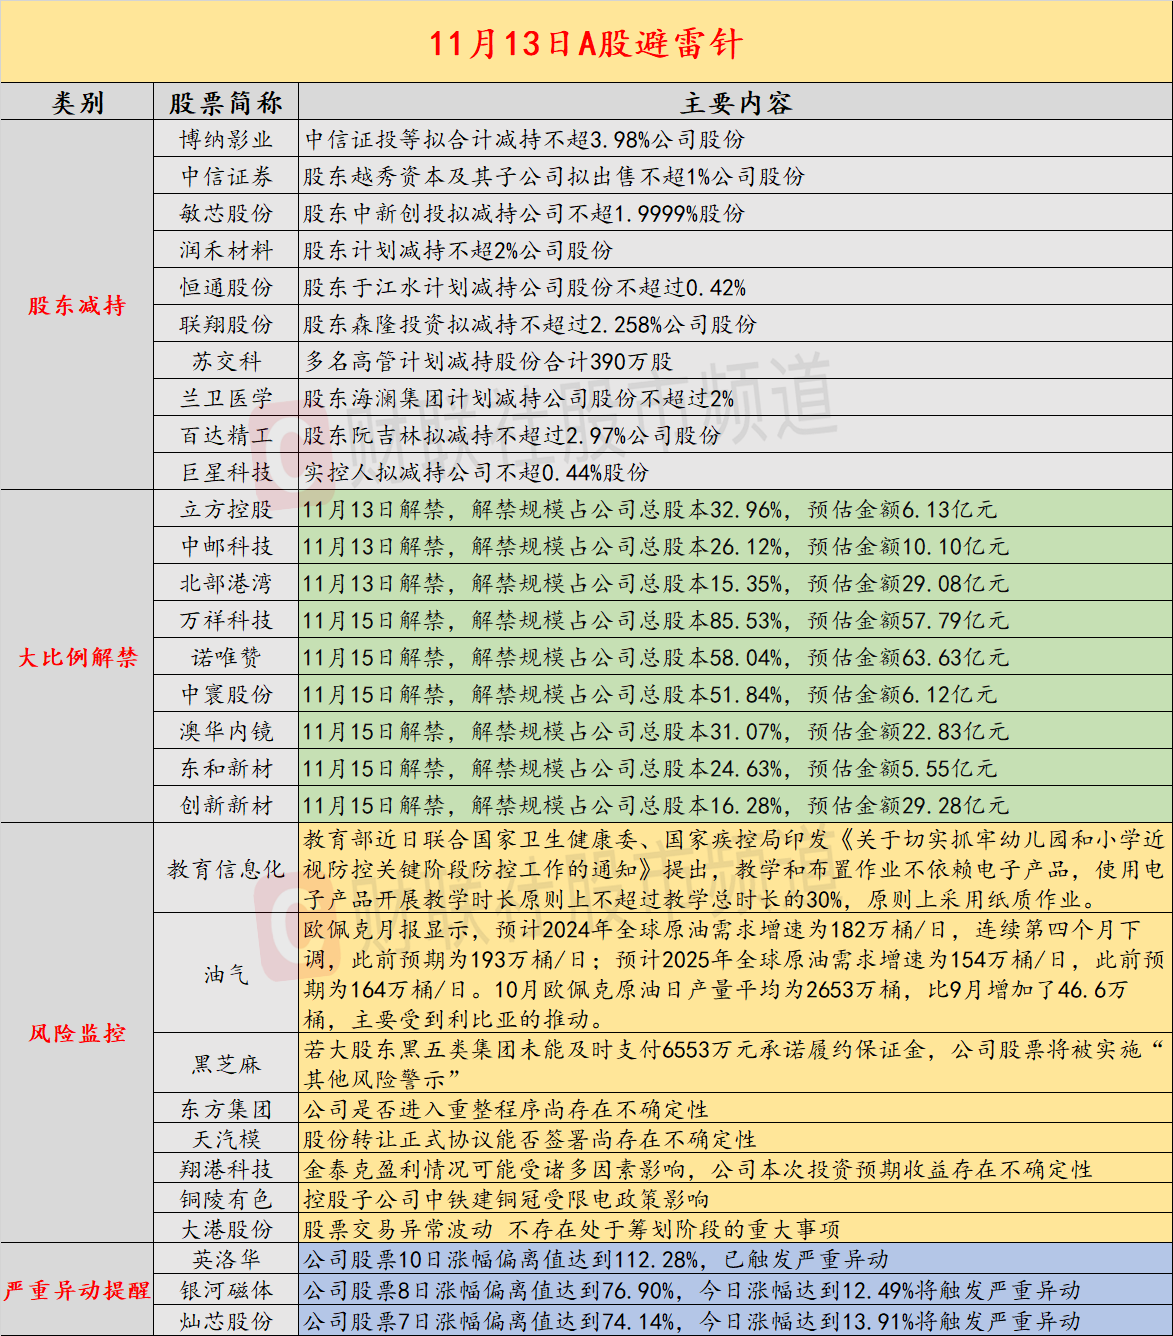Click the 主要内容 column header
The width and height of the screenshot is (1173, 1336).
pos(735,103)
